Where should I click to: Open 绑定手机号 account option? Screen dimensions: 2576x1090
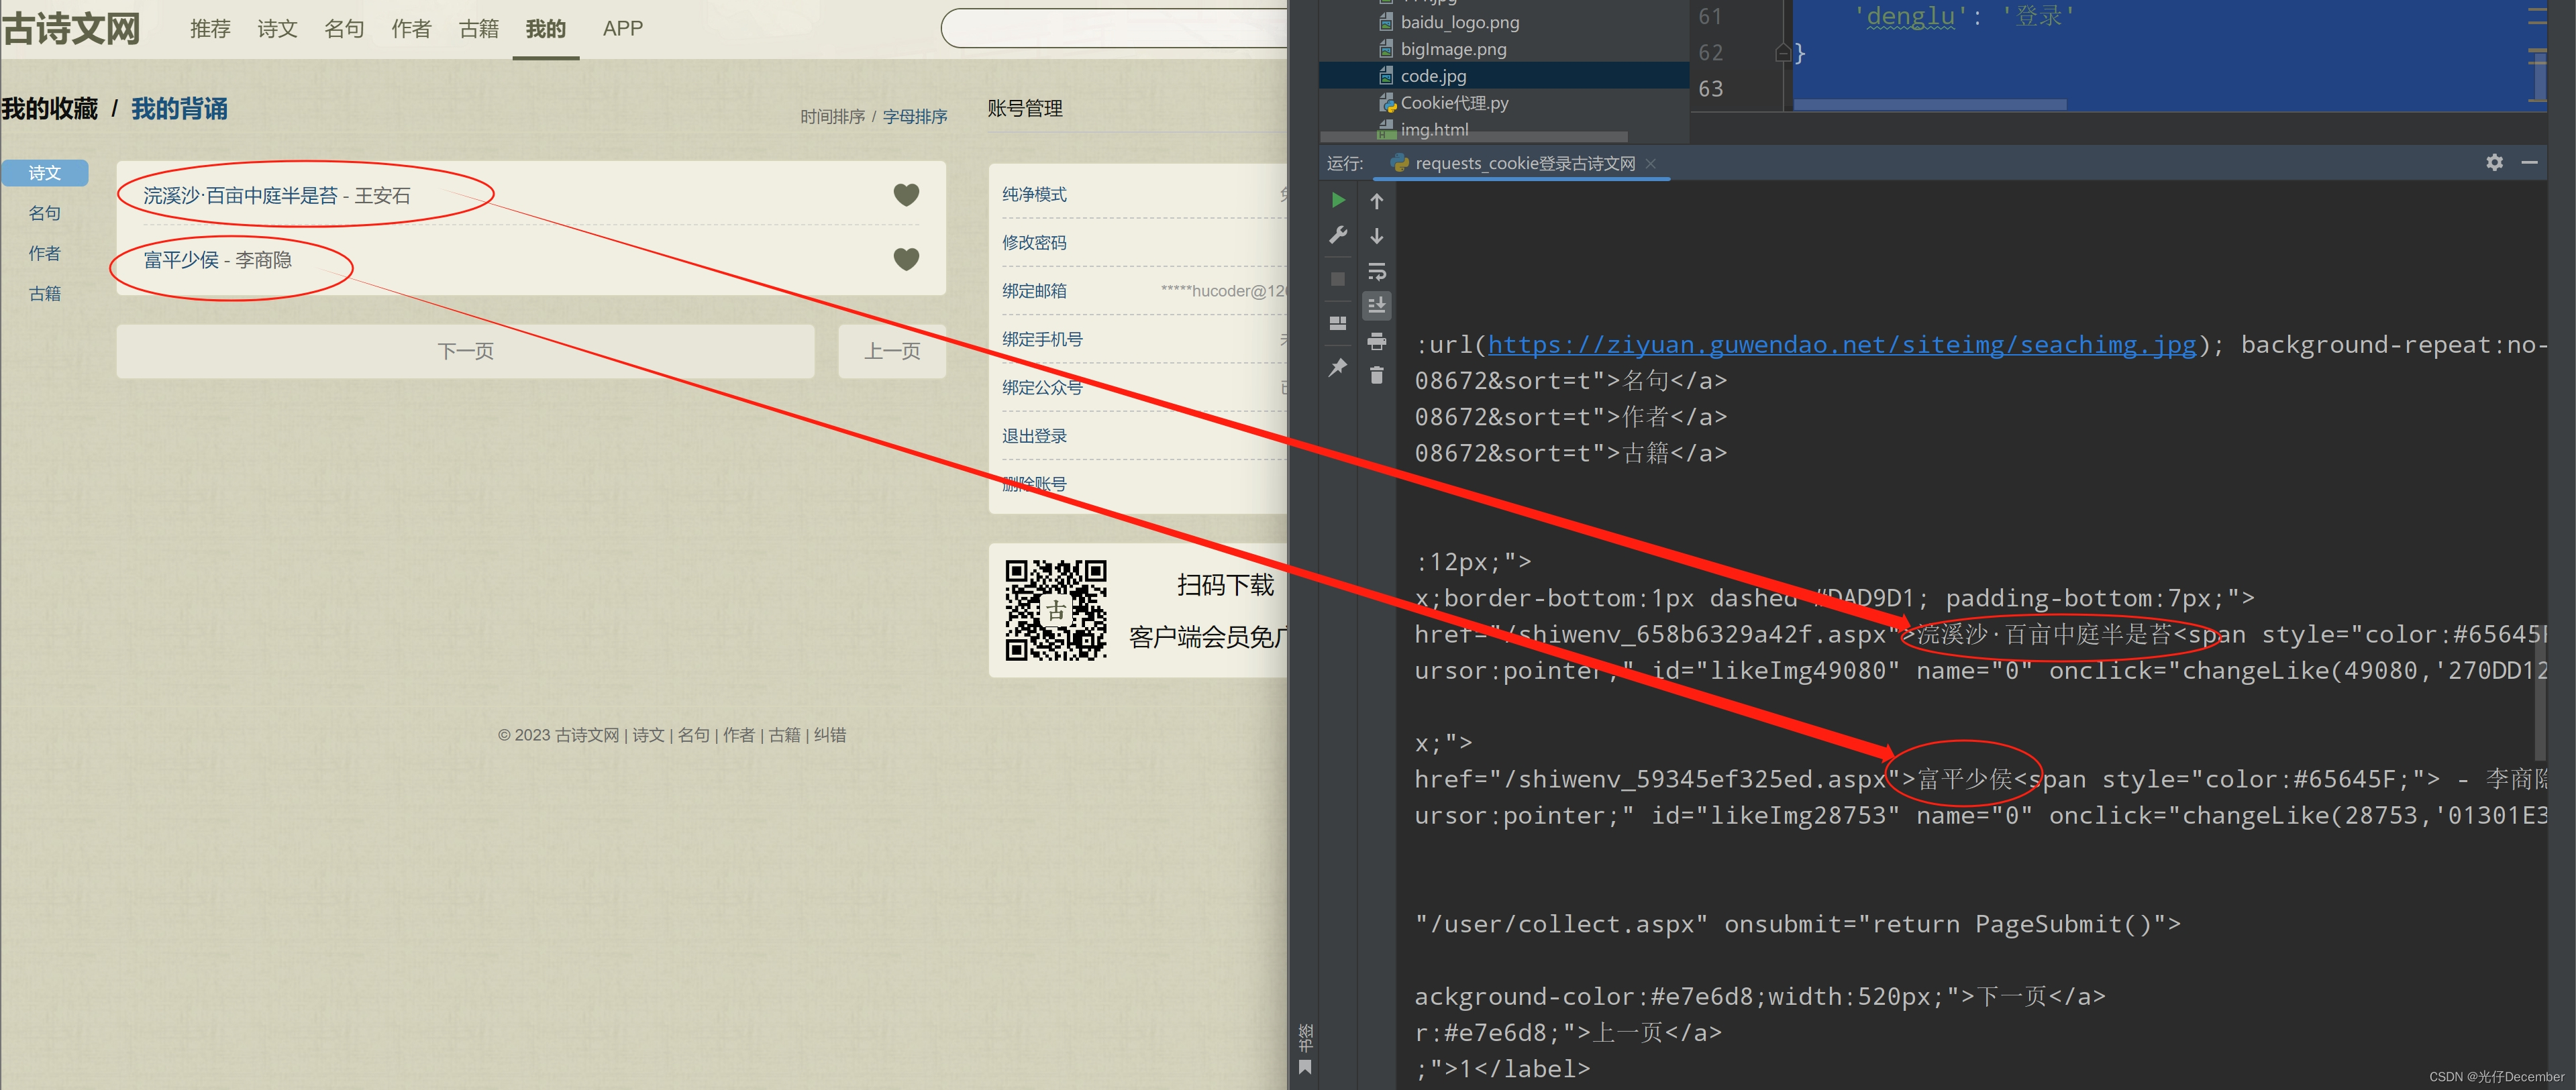point(1042,339)
